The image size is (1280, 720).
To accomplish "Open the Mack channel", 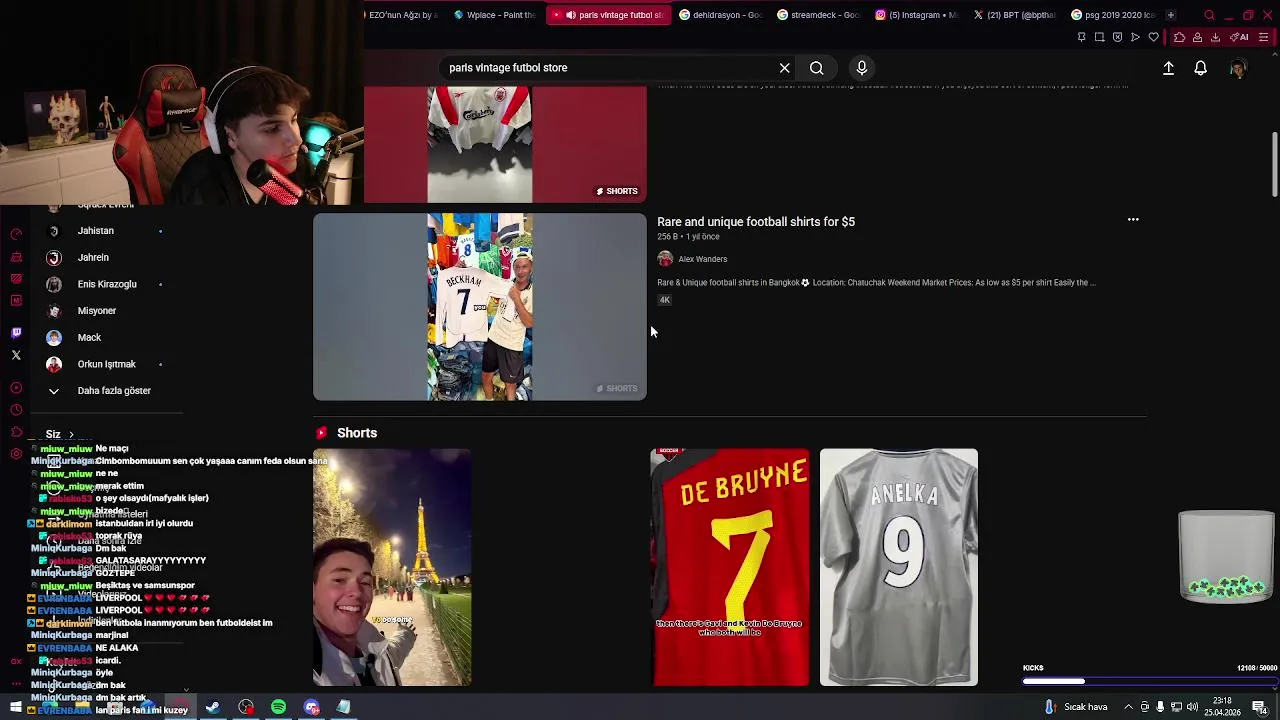I will tap(89, 338).
